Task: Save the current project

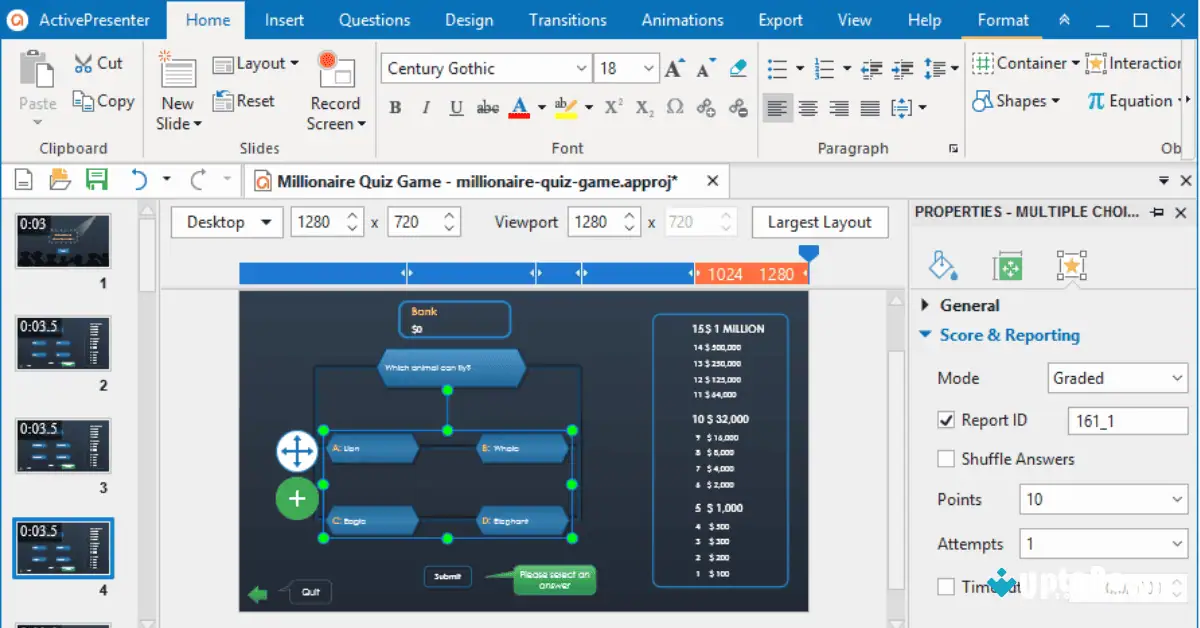Action: coord(95,180)
